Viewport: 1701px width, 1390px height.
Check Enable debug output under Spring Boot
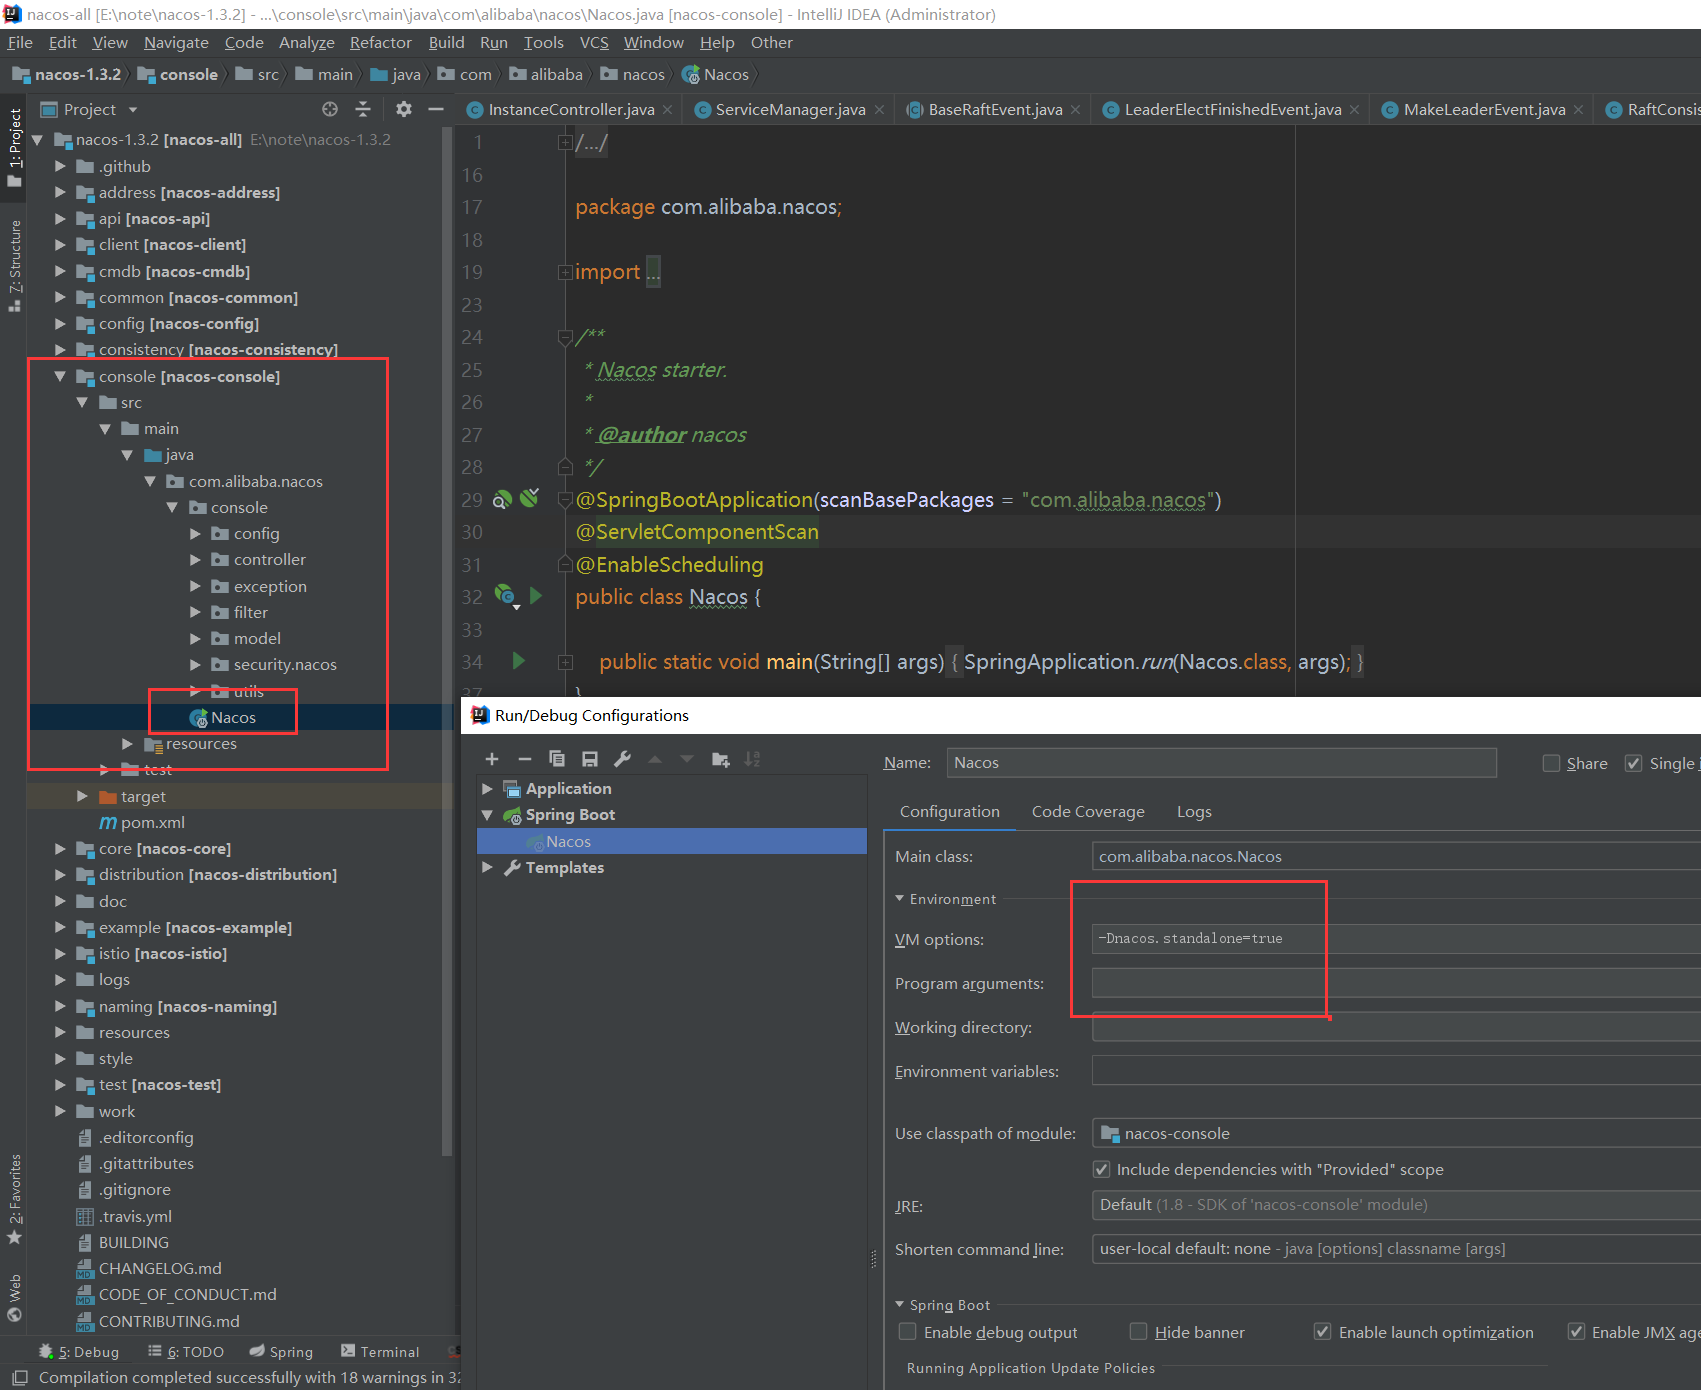907,1331
